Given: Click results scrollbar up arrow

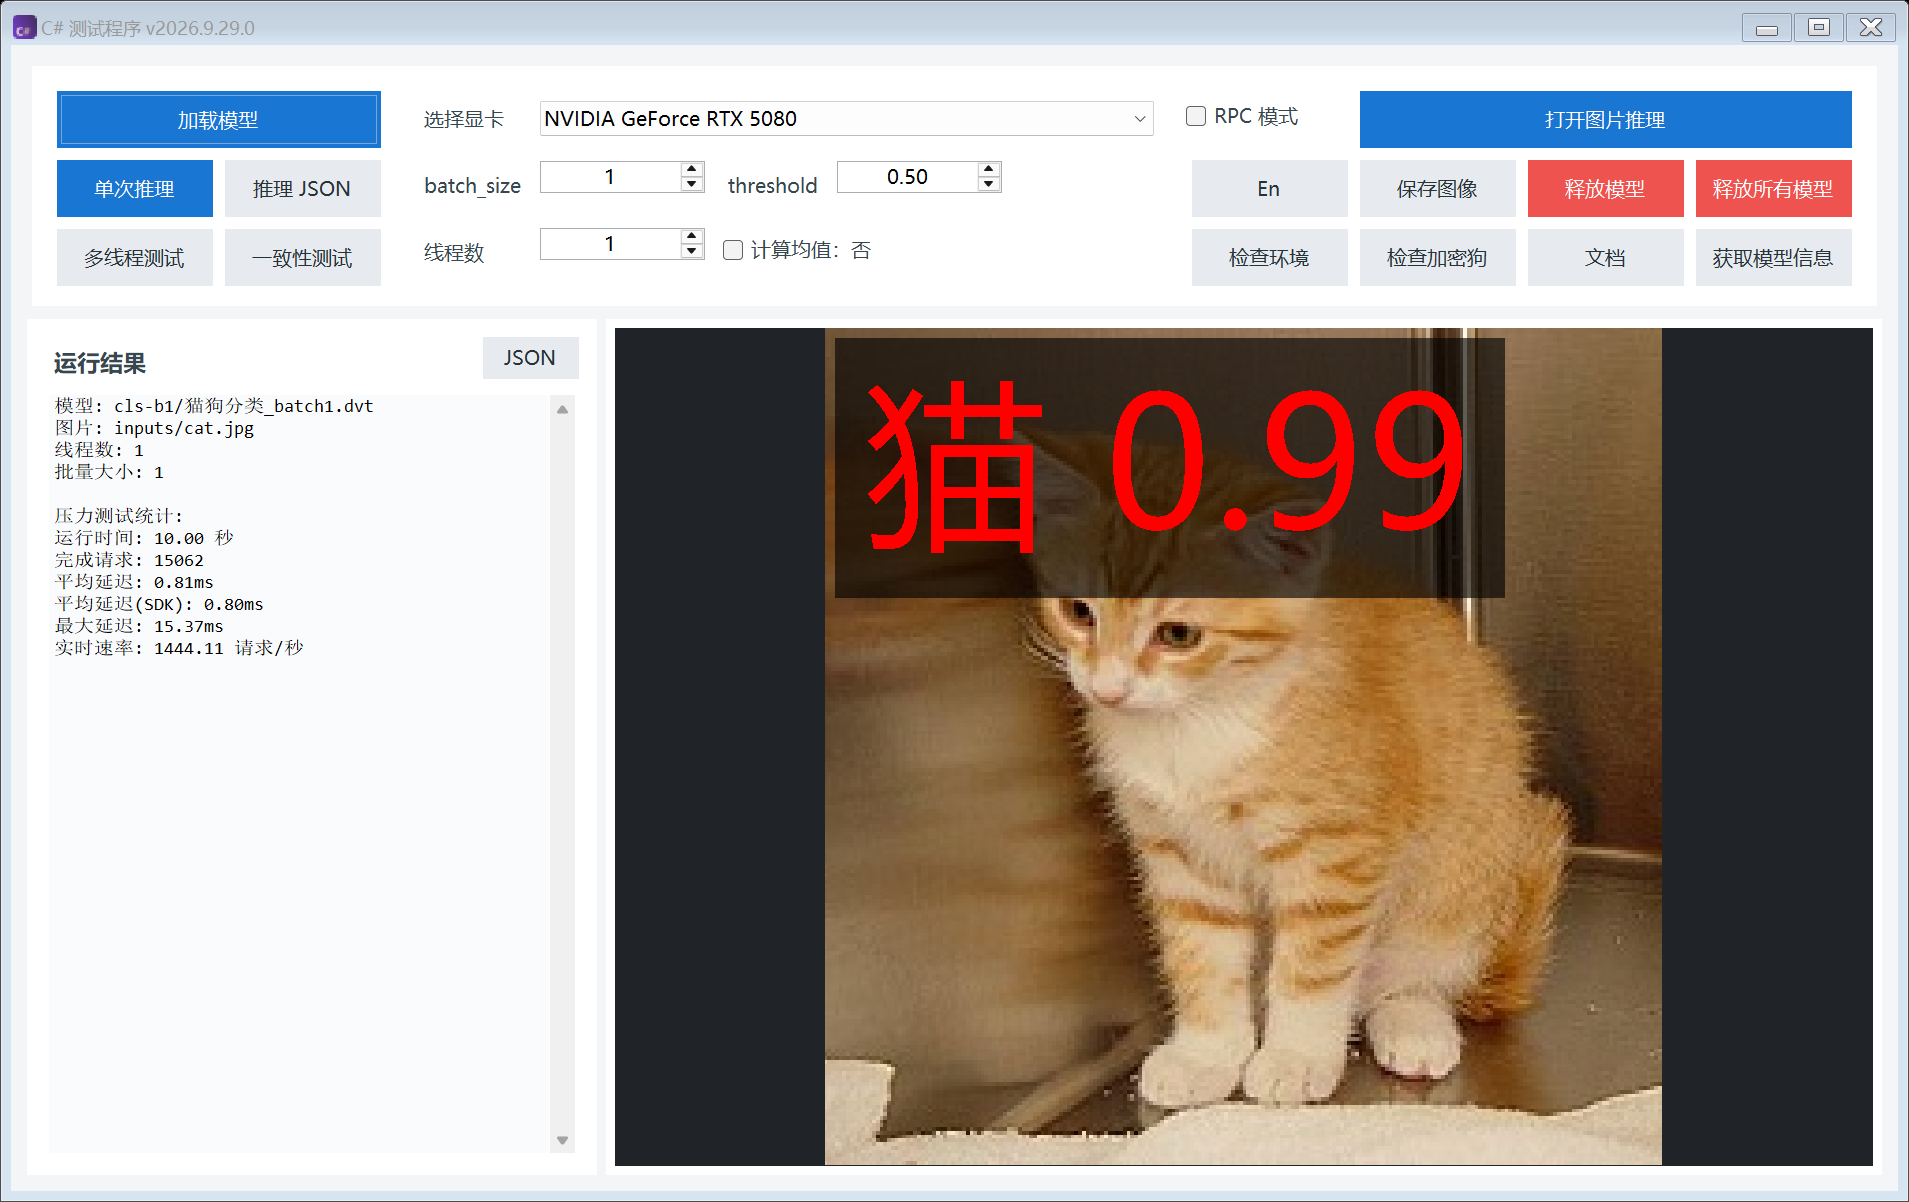Looking at the screenshot, I should click(x=562, y=409).
